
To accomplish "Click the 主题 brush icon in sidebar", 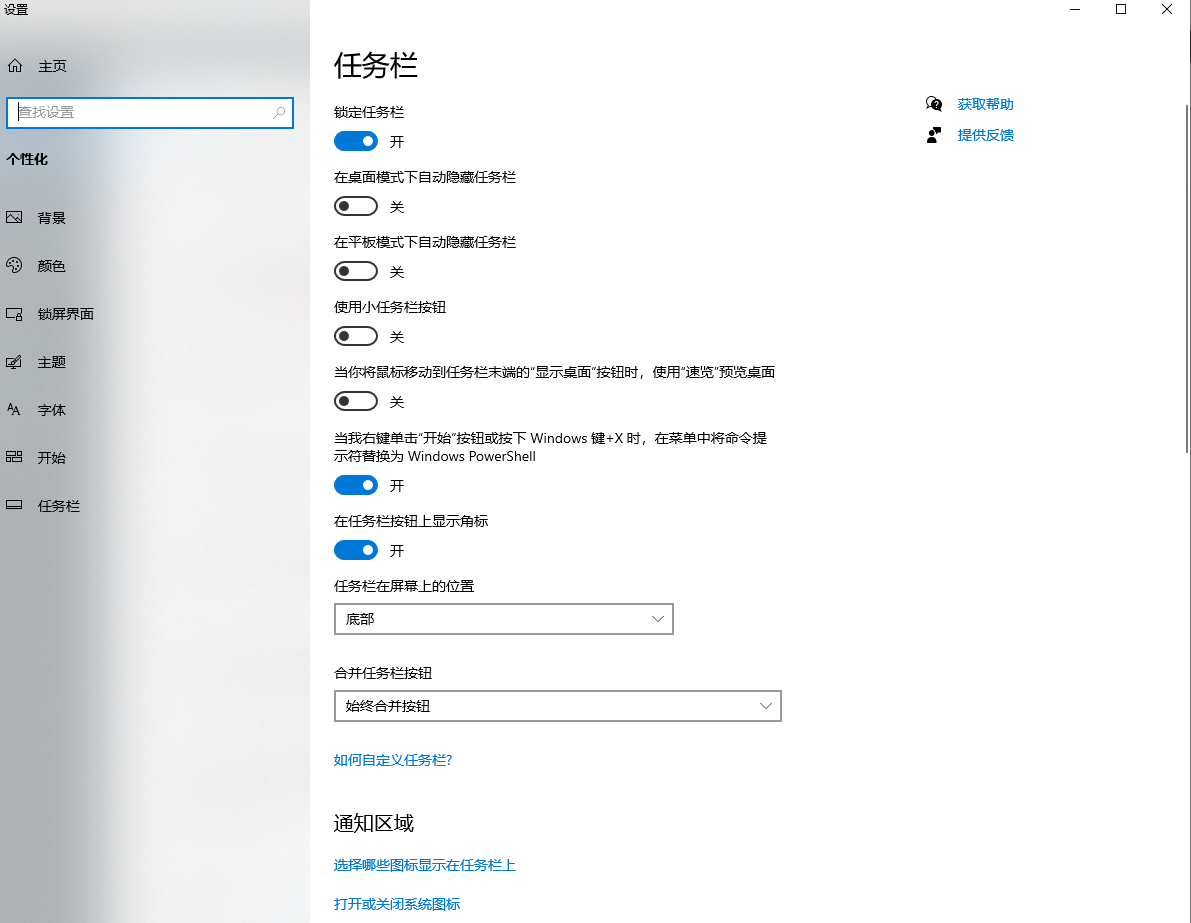I will (x=14, y=362).
